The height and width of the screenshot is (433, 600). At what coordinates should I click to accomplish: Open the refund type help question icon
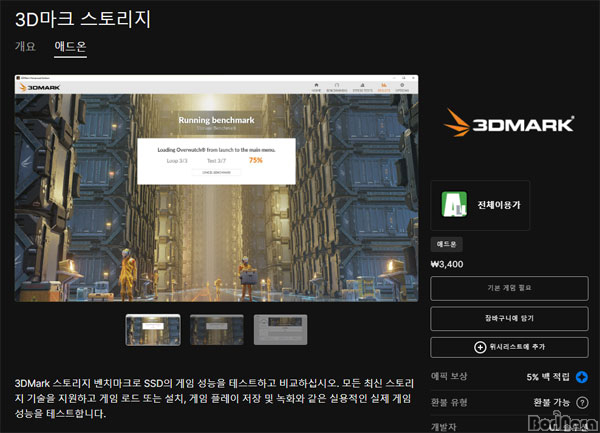(x=582, y=403)
